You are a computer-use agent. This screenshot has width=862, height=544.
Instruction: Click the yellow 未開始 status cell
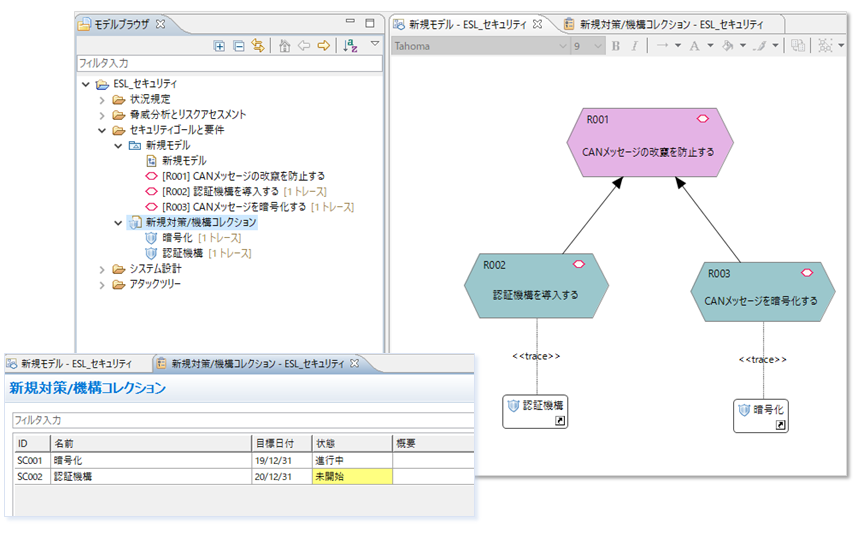352,476
